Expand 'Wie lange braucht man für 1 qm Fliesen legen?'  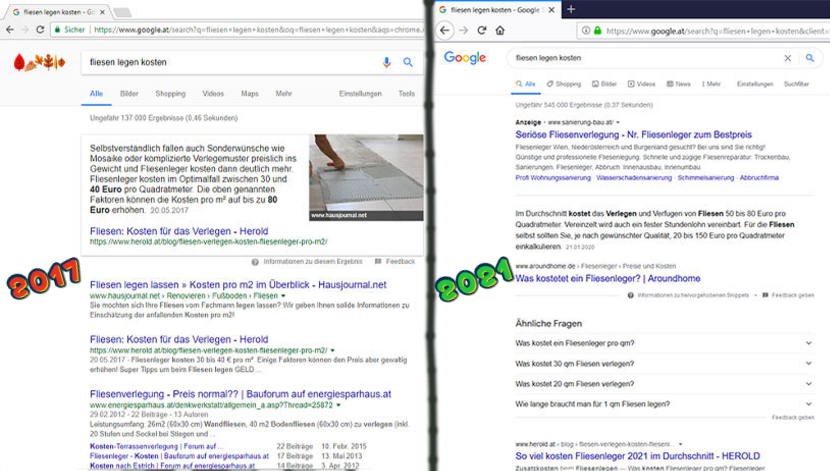[665, 404]
